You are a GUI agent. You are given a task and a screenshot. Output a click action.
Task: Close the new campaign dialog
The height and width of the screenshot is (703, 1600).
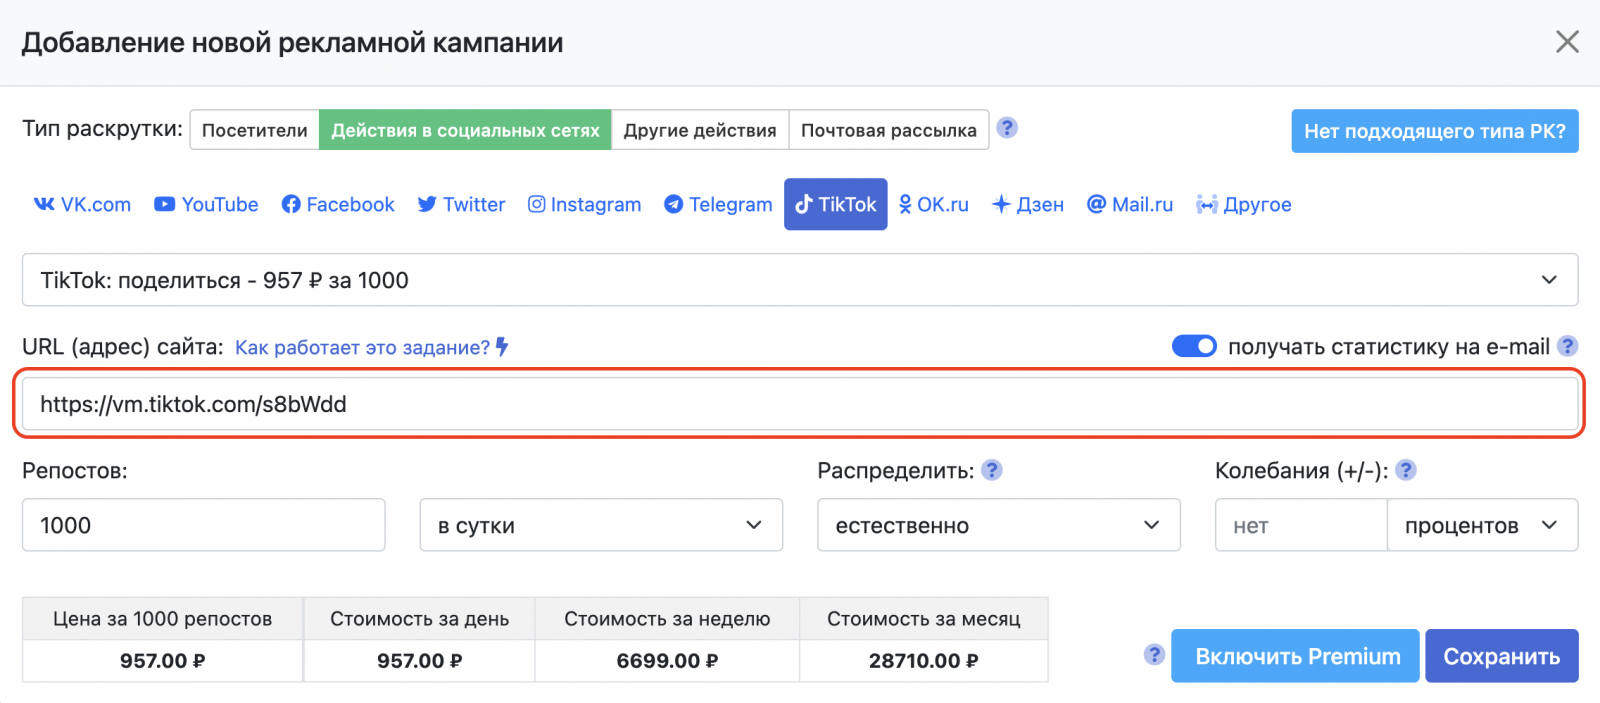[x=1566, y=42]
